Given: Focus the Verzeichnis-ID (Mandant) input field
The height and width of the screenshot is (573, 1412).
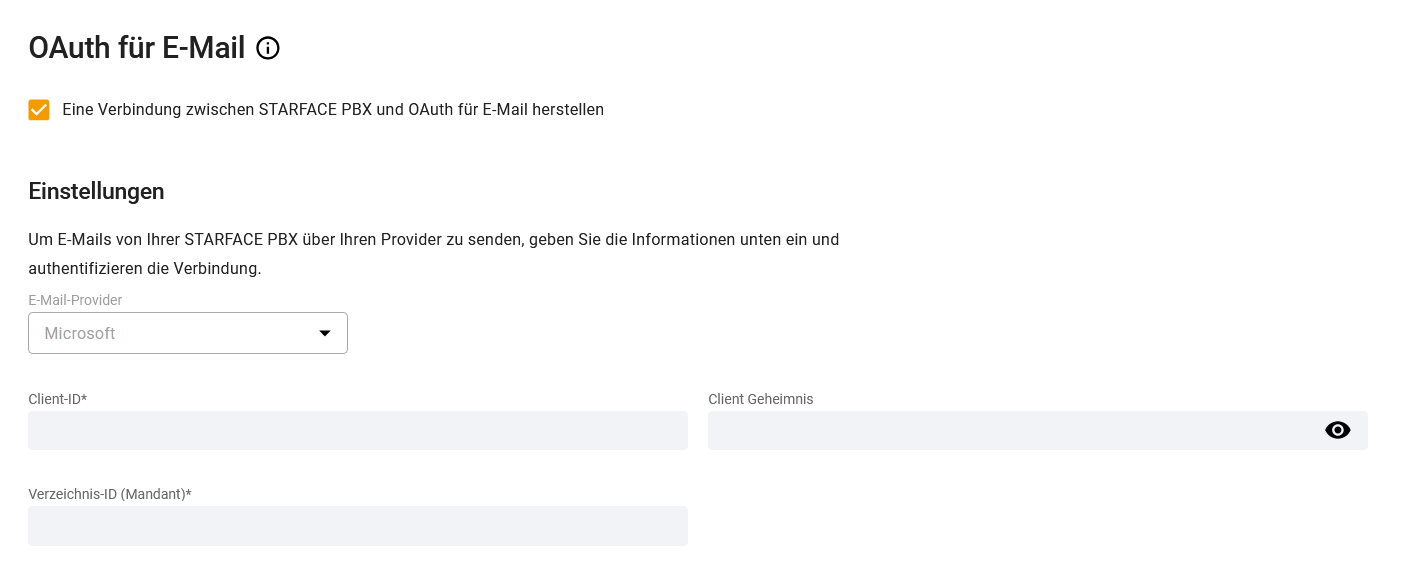Looking at the screenshot, I should coord(358,526).
